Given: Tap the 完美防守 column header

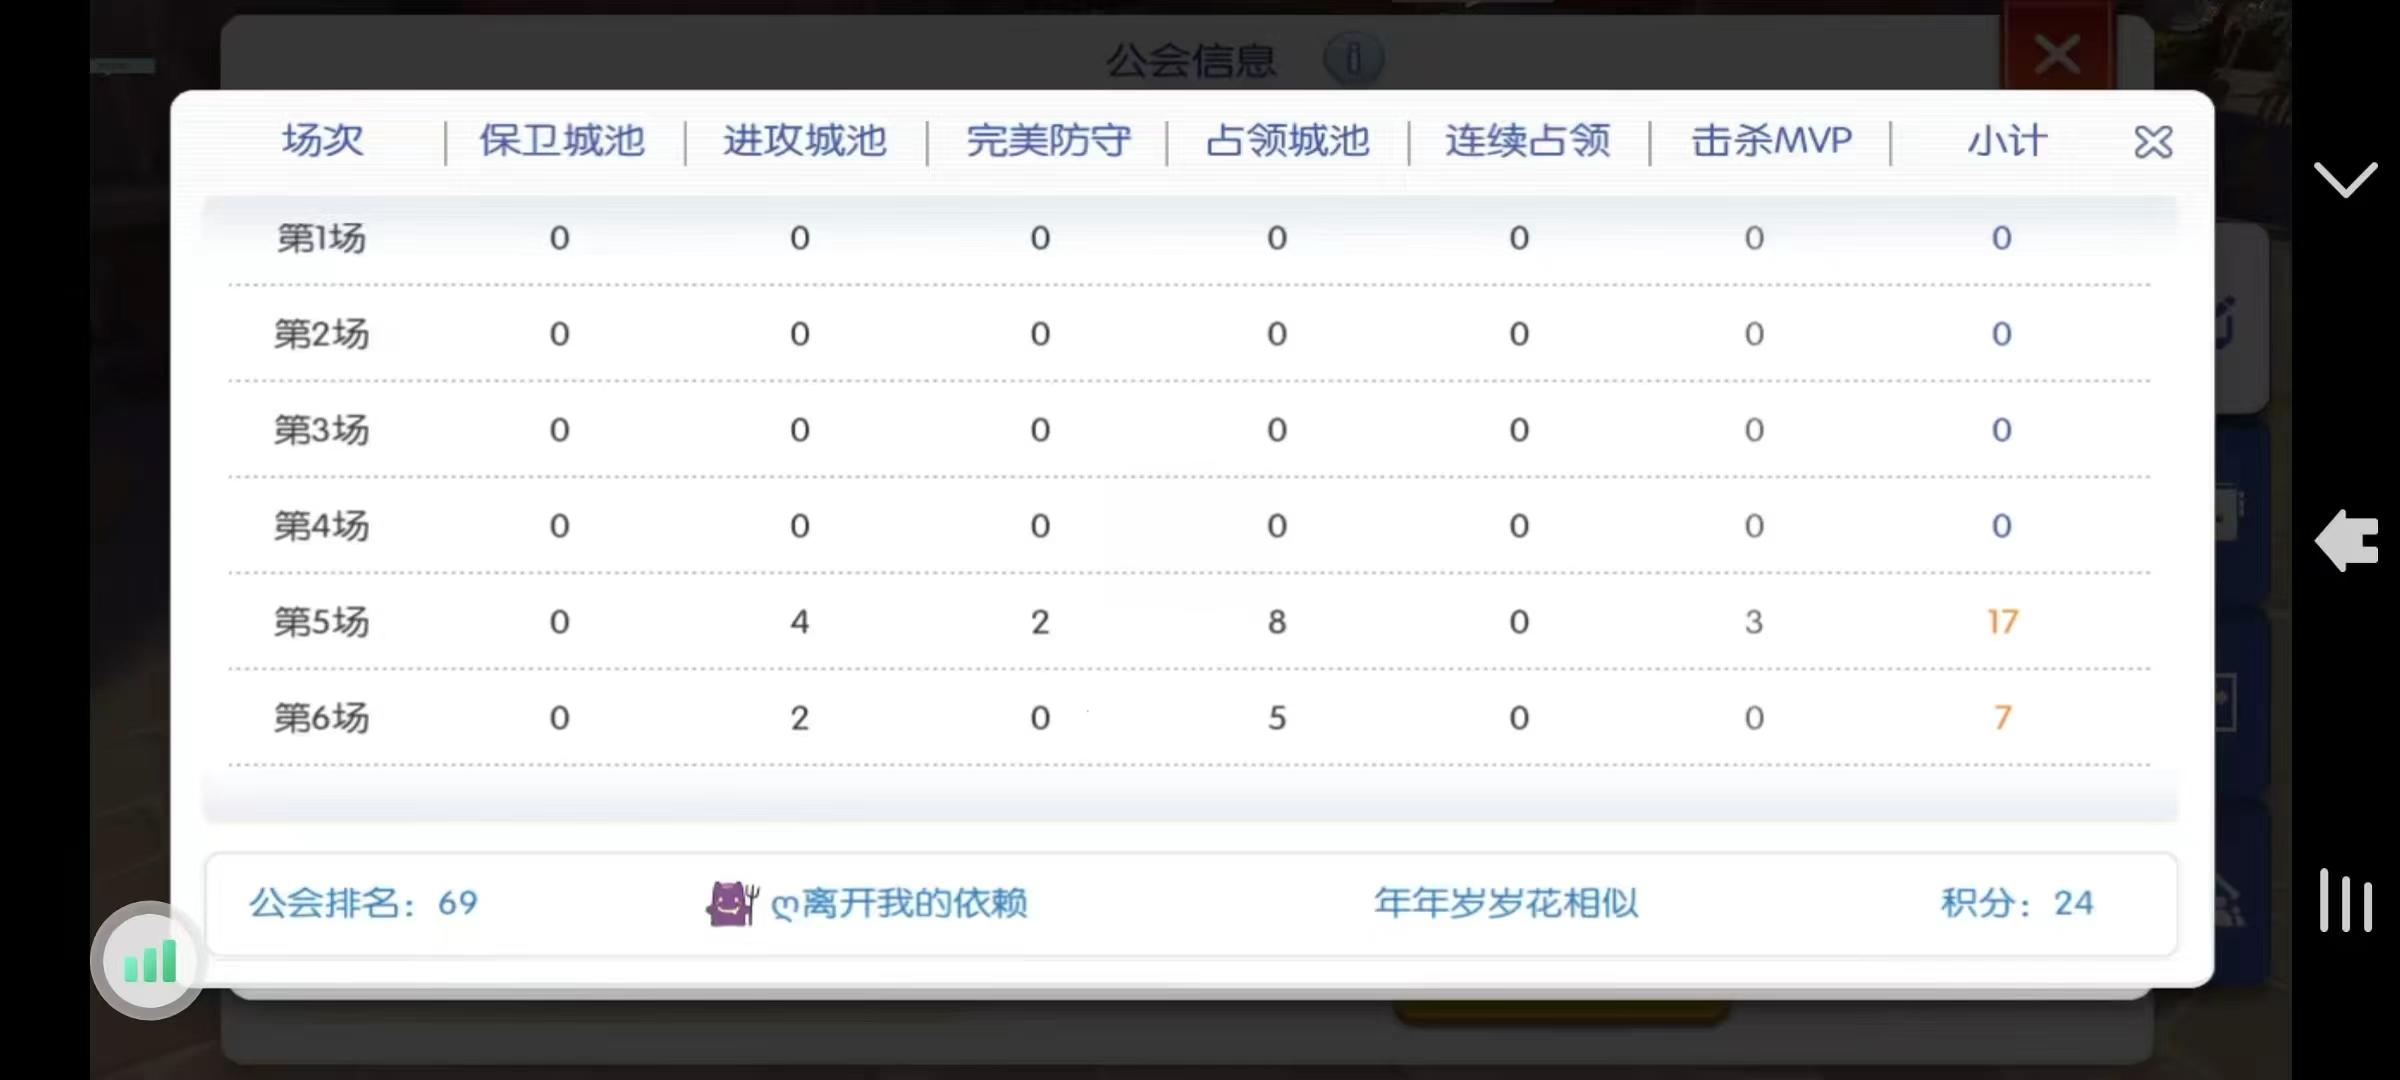Looking at the screenshot, I should pos(1047,141).
